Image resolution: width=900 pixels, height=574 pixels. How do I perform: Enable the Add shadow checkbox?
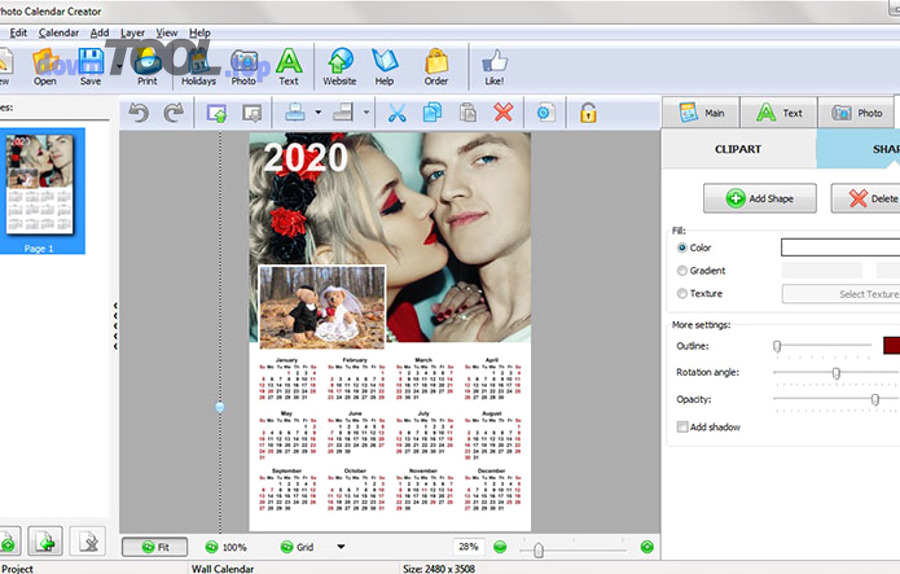click(682, 426)
